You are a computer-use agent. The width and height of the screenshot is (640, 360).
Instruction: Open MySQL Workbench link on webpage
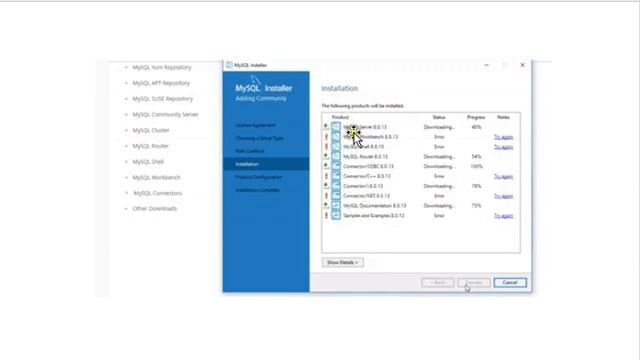point(156,178)
